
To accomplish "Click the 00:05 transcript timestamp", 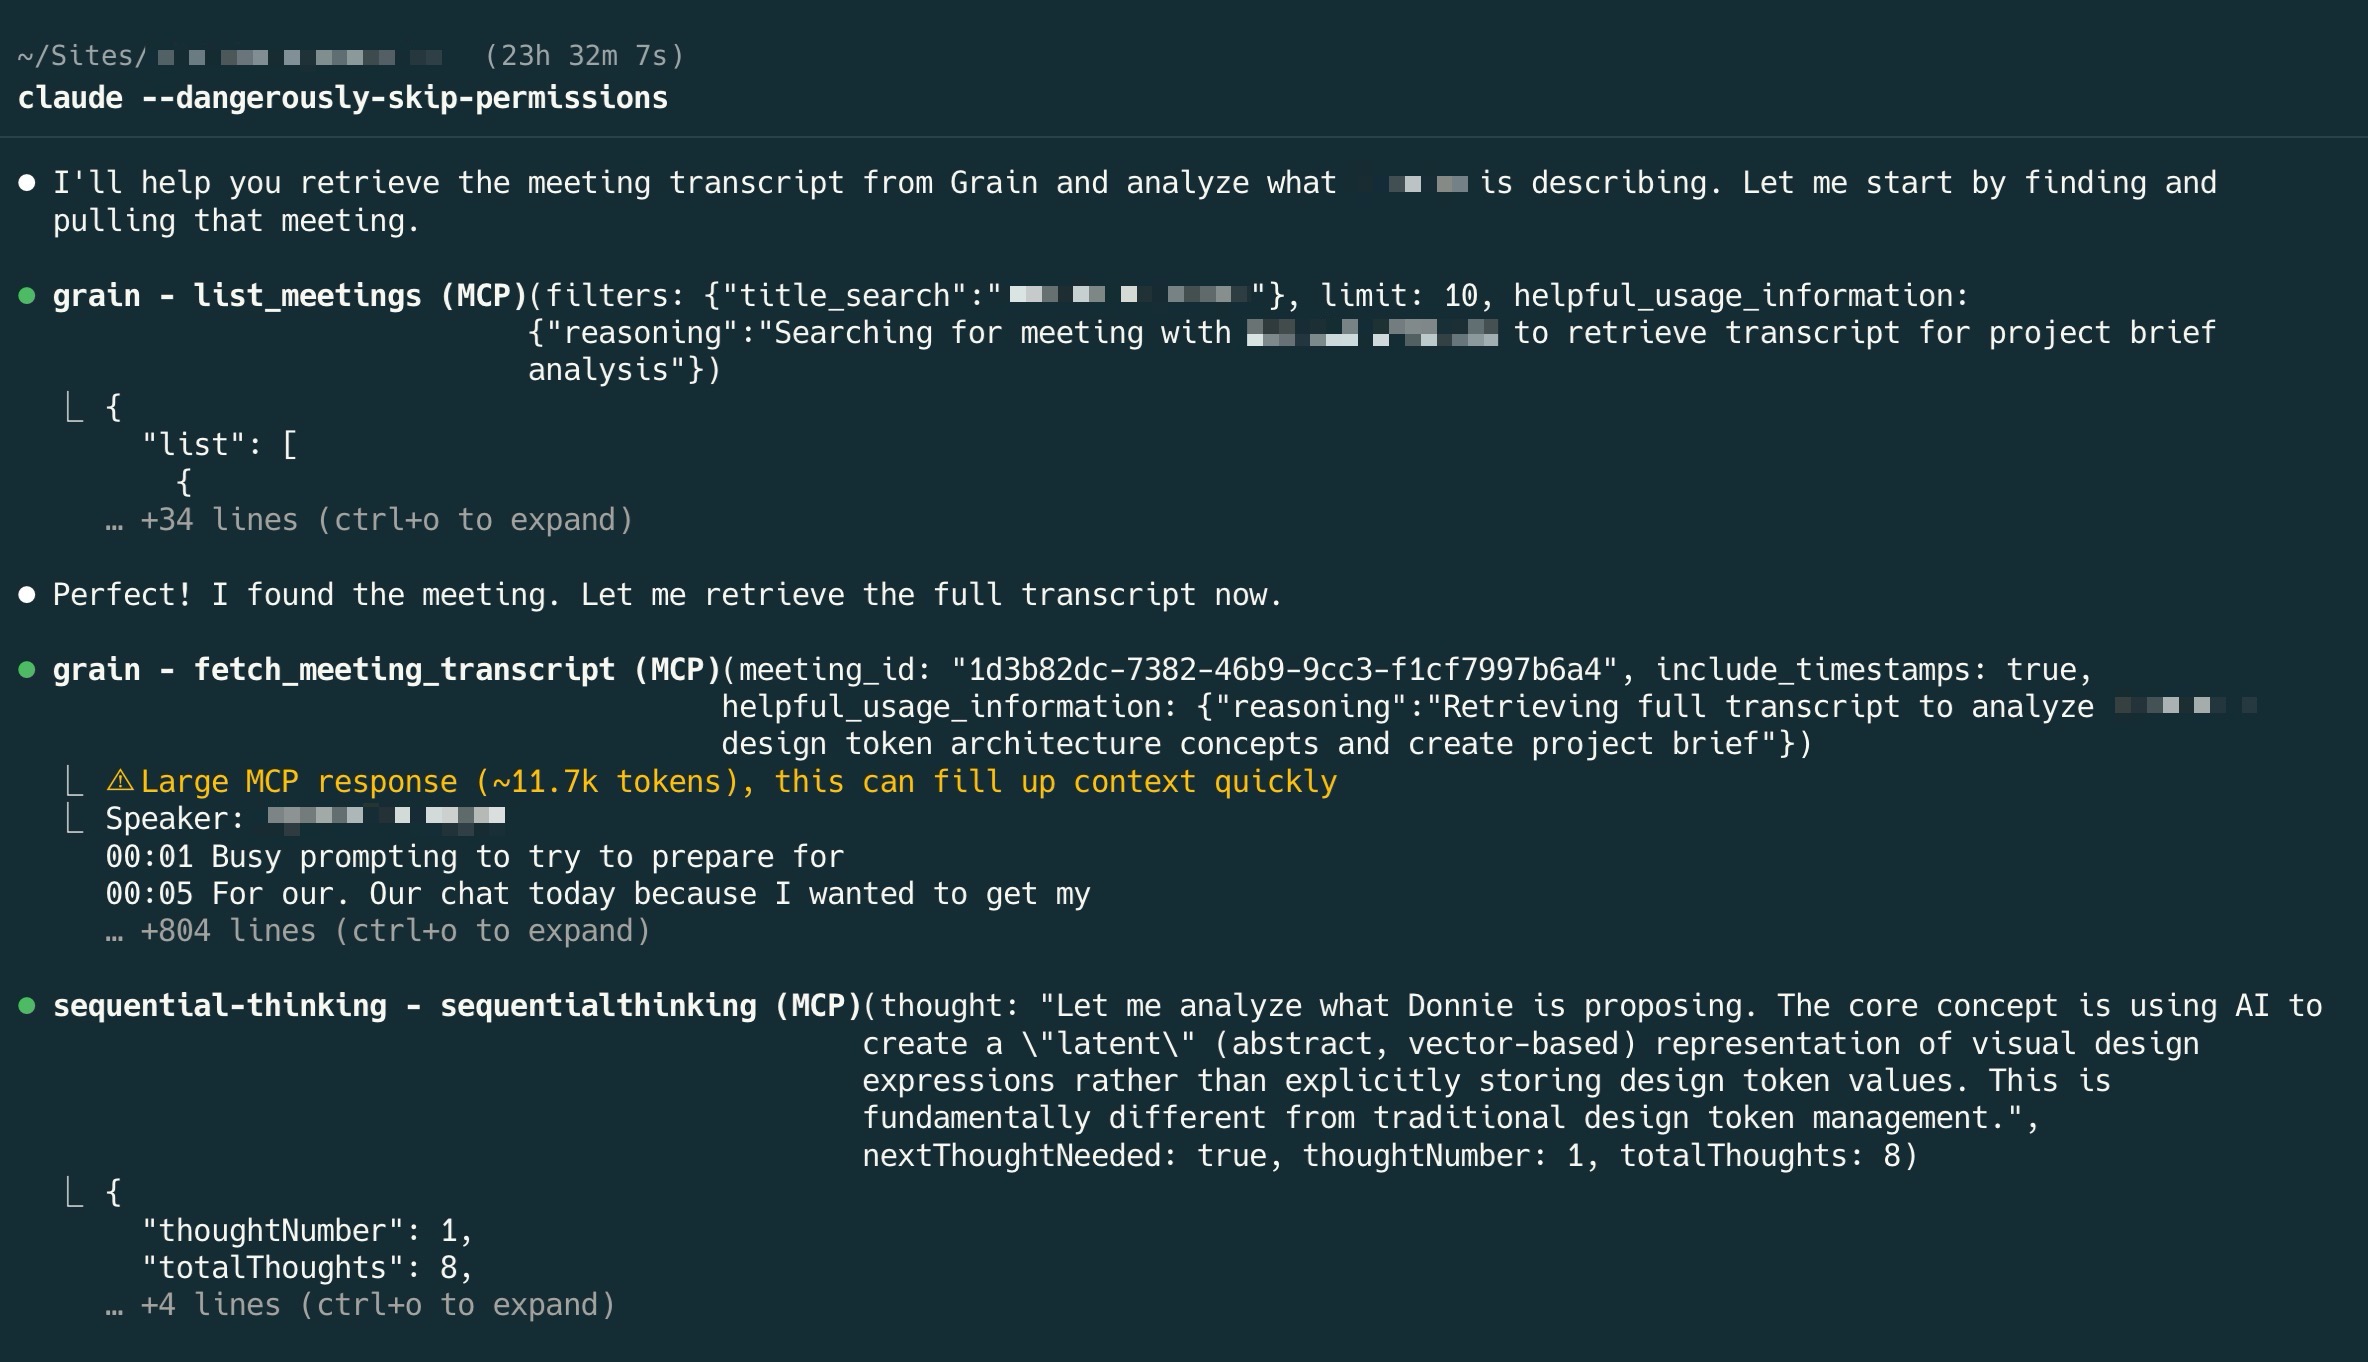I will [149, 894].
